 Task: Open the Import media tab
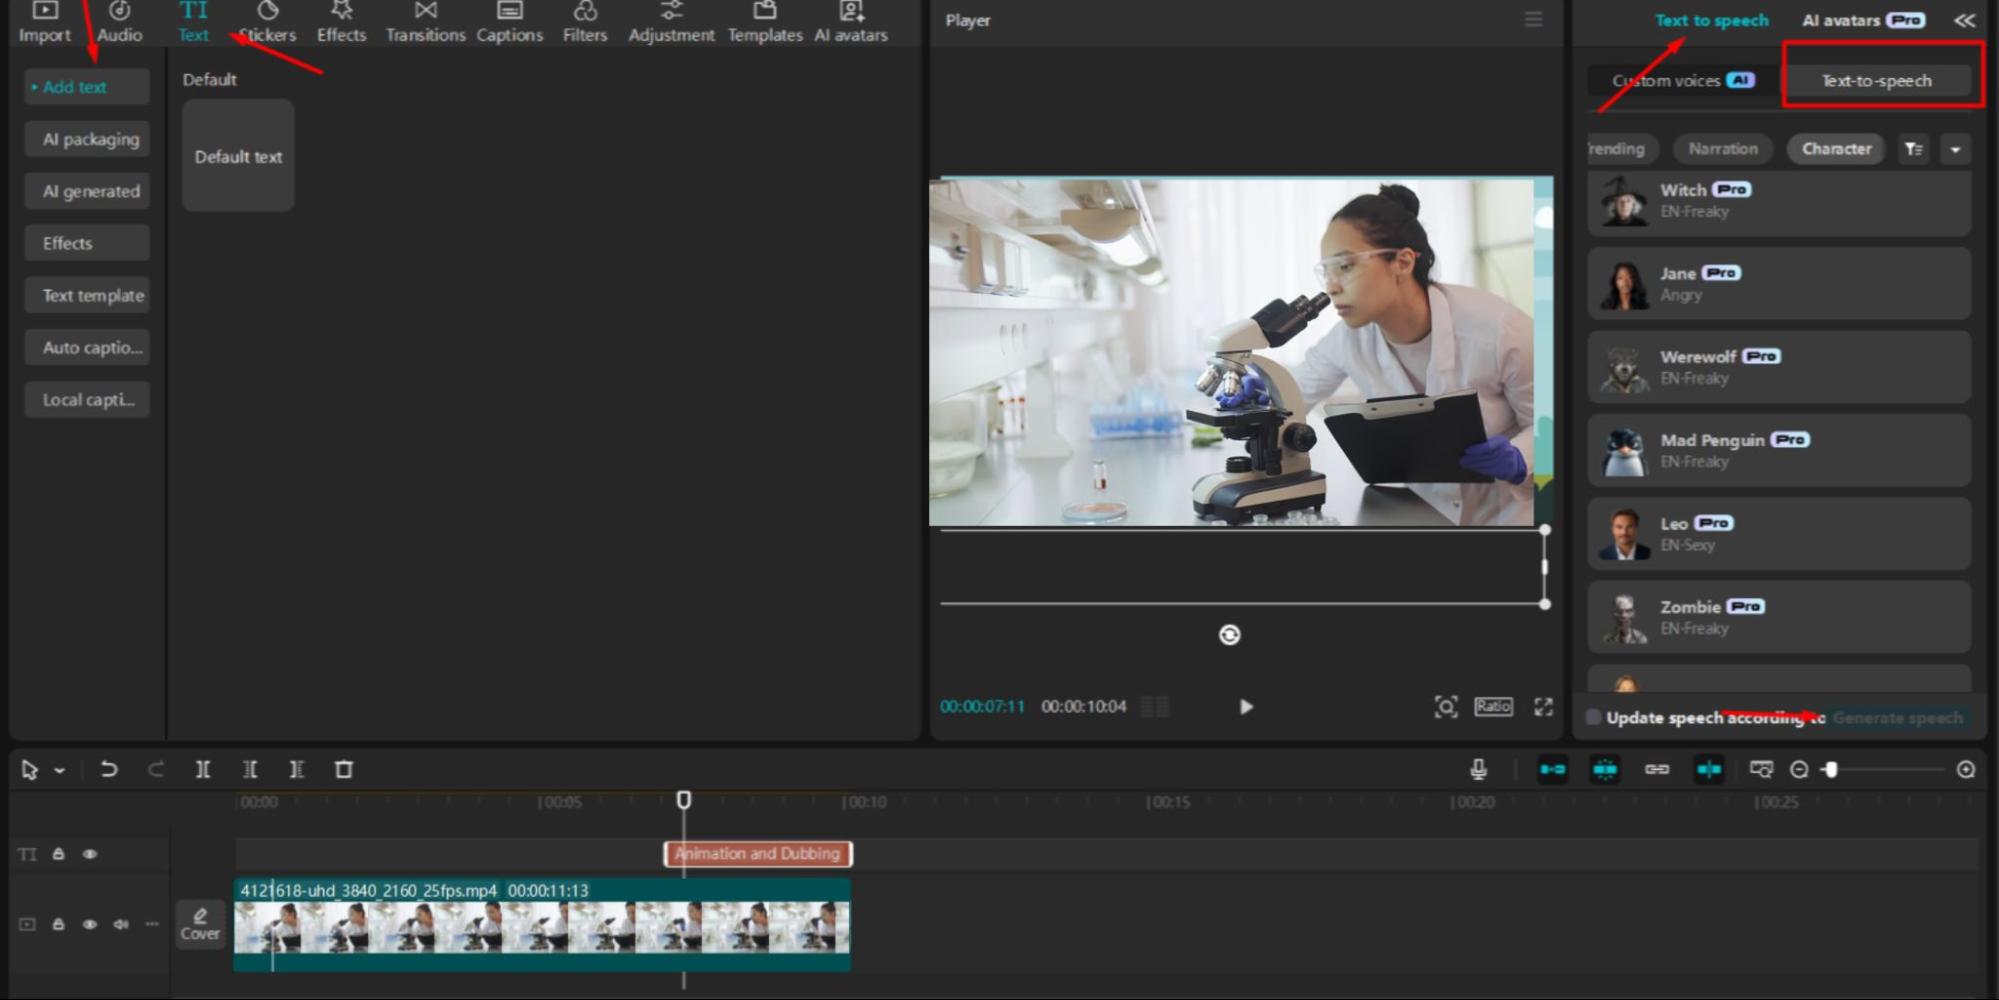tap(45, 22)
